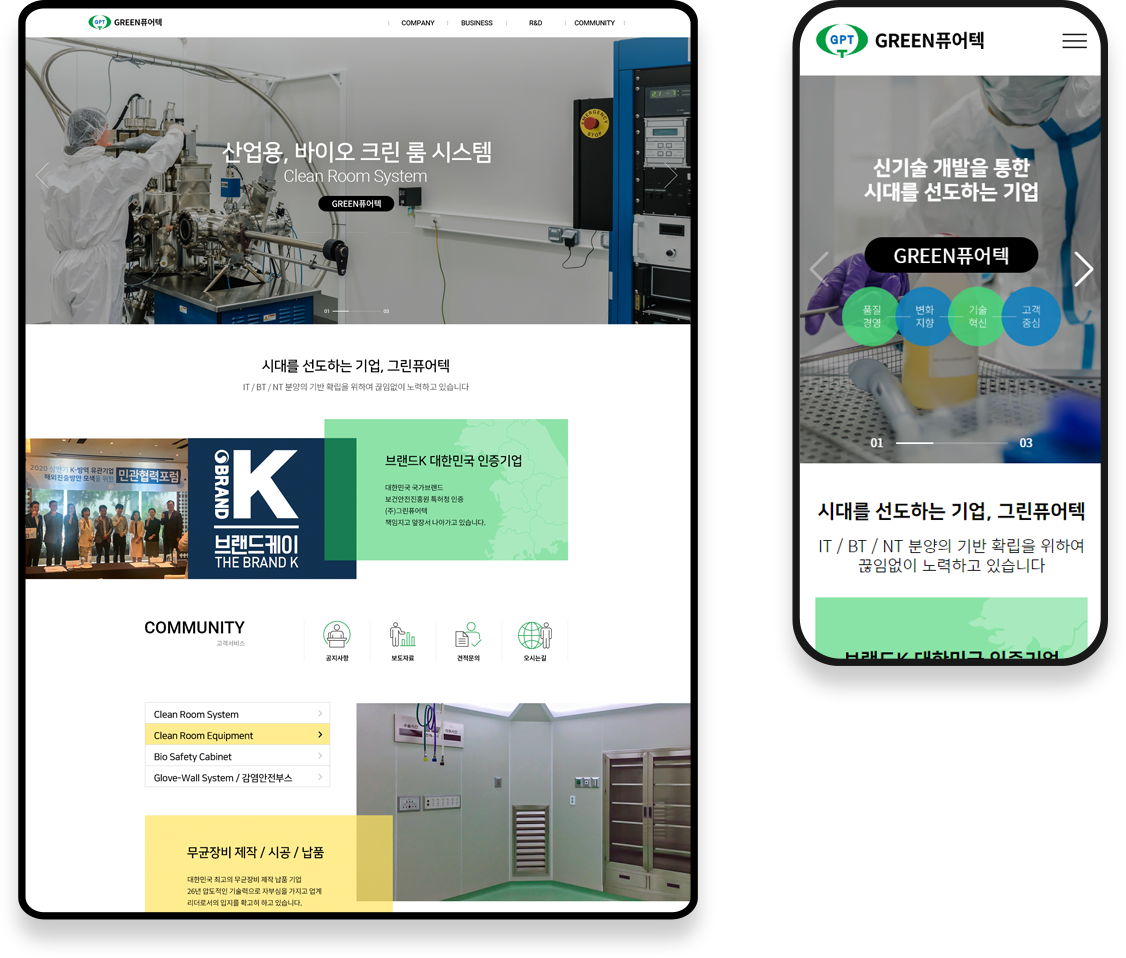Show previous desktop hero banner slide
This screenshot has height=958, width=1126.
(x=42, y=176)
